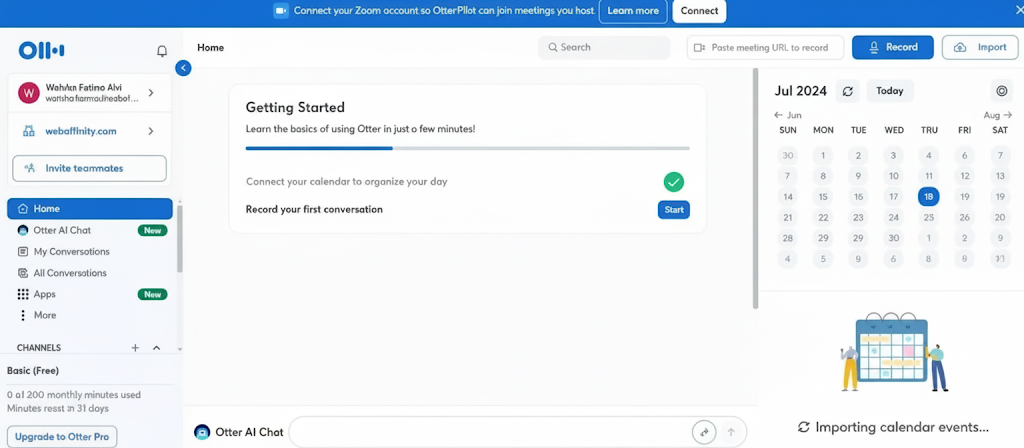
Task: Go to next month Aug
Action: (x=998, y=115)
